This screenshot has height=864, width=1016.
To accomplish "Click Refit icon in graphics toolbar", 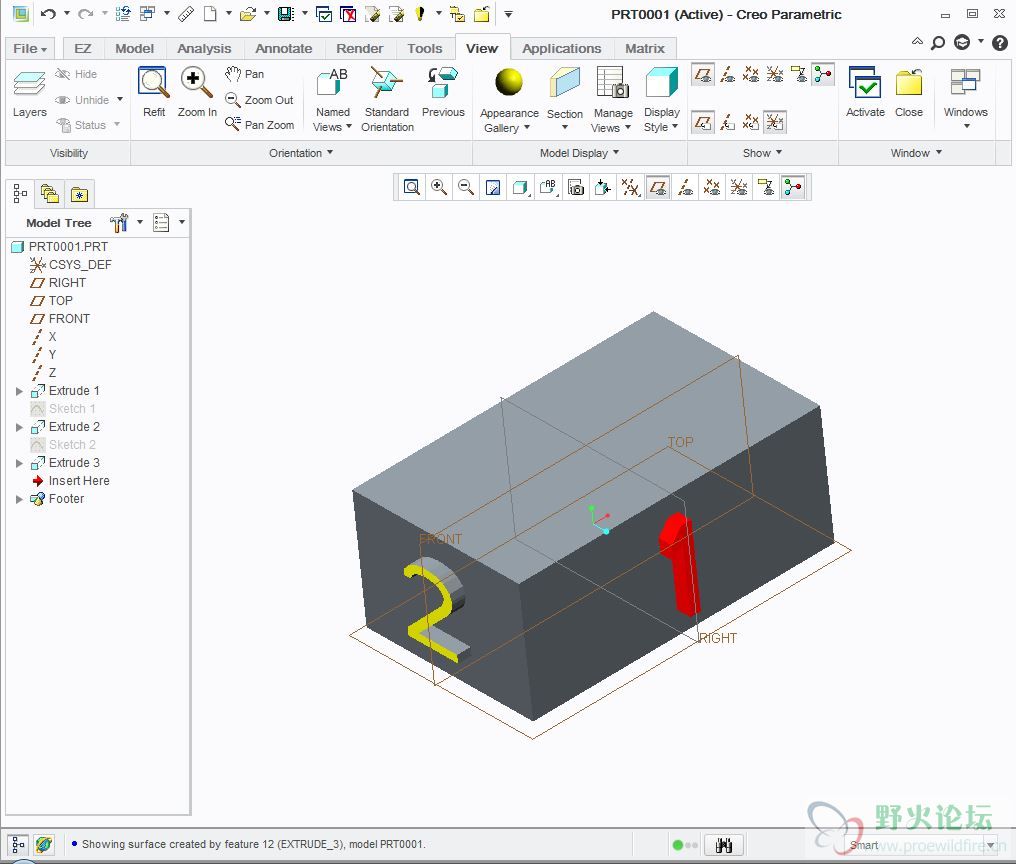I will pos(411,187).
